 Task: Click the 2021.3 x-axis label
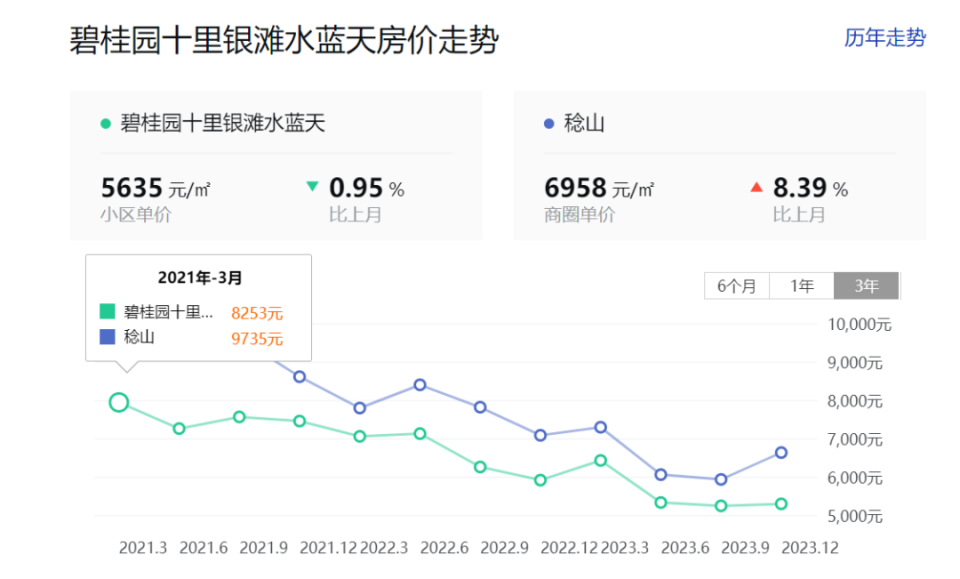click(x=143, y=548)
